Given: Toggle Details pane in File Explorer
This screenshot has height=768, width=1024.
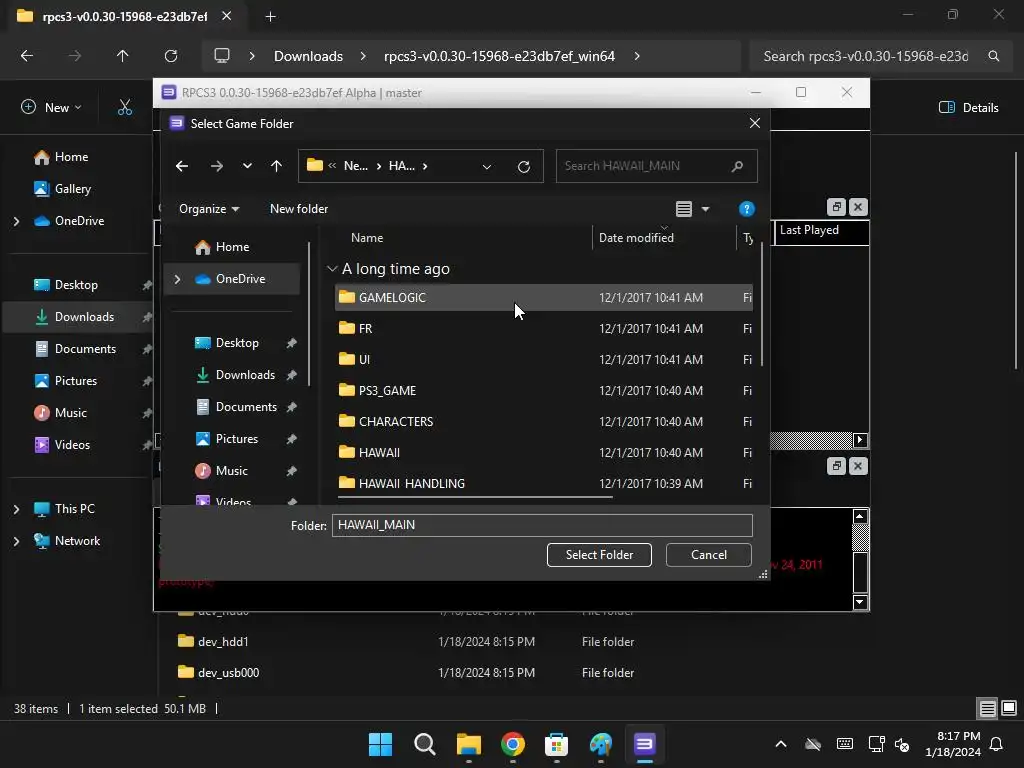Looking at the screenshot, I should [968, 108].
